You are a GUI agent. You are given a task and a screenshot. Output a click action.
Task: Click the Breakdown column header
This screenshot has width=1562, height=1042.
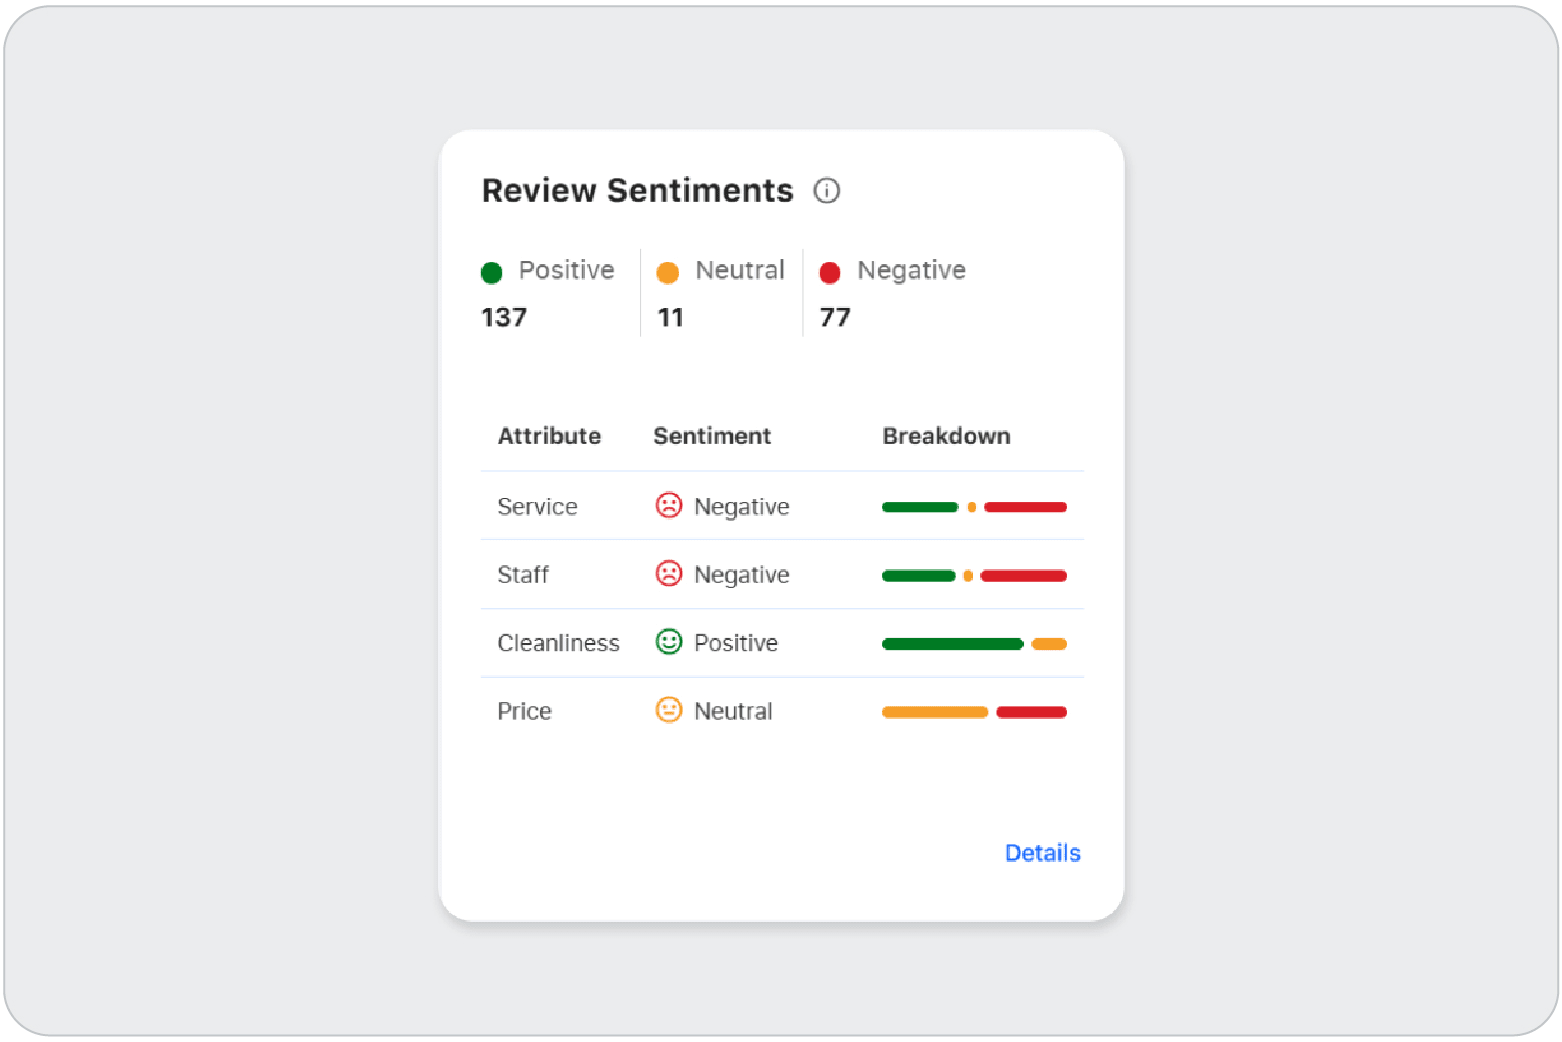coord(945,436)
